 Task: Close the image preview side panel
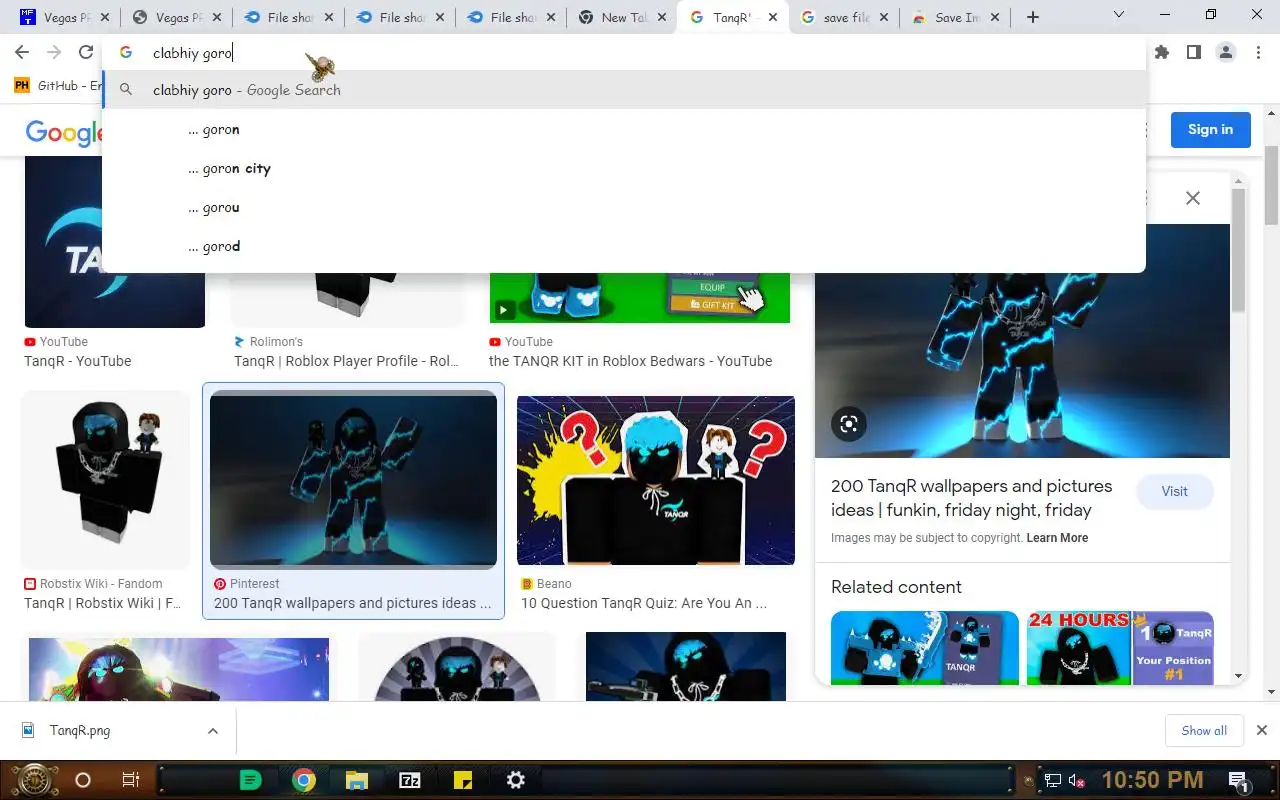[x=1193, y=198]
